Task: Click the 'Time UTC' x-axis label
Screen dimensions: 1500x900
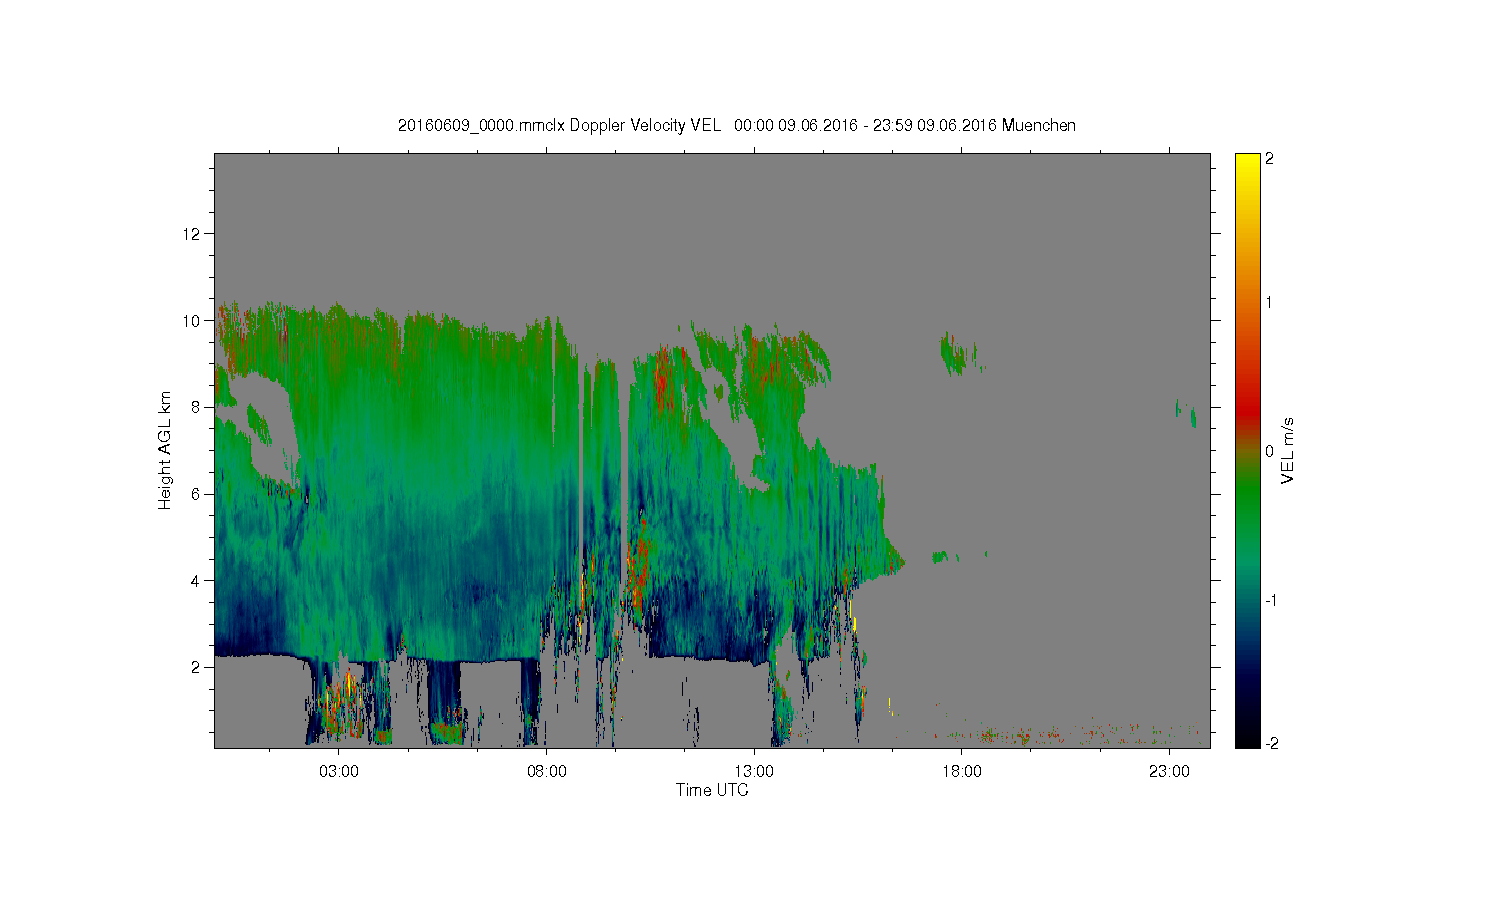Action: pyautogui.click(x=712, y=790)
